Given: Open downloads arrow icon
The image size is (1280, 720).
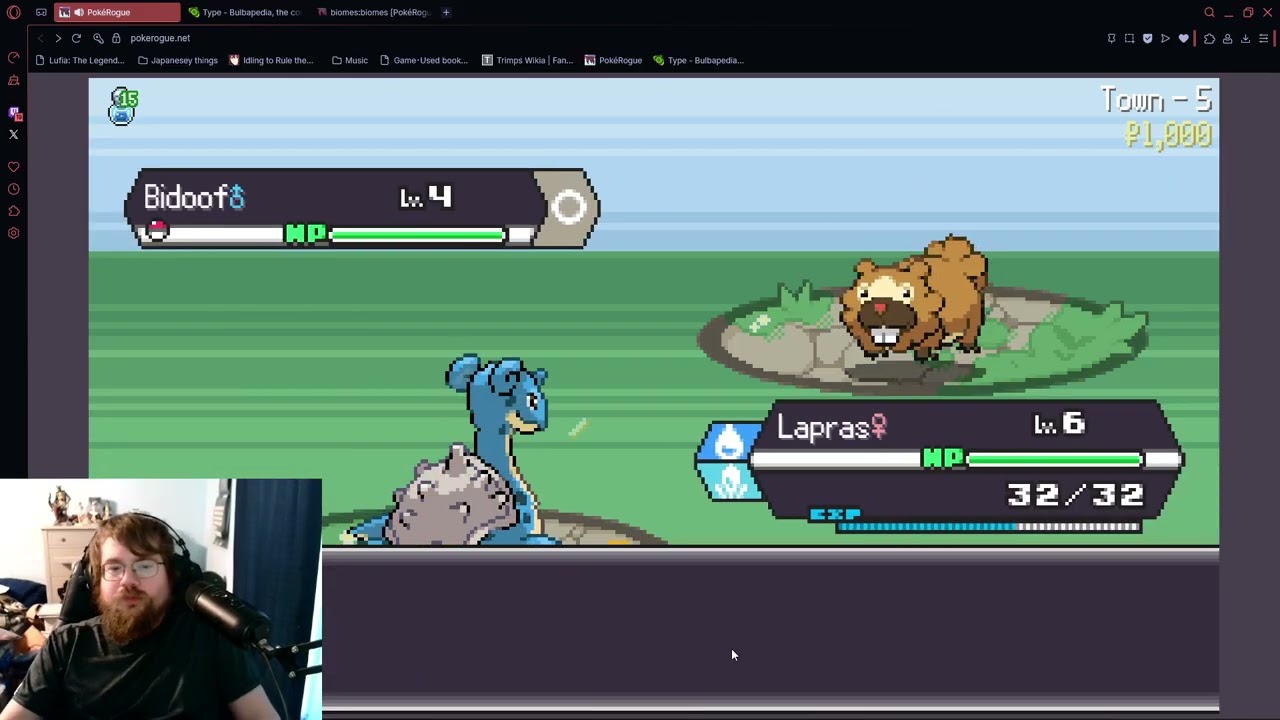Looking at the screenshot, I should point(1245,38).
